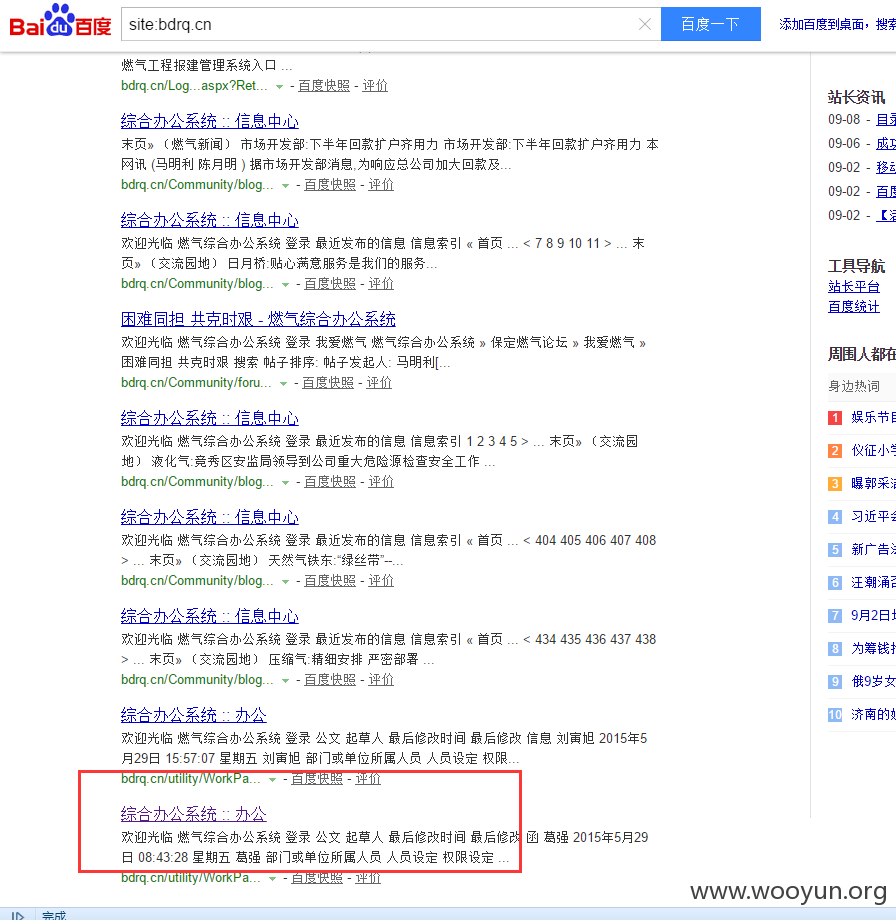Click the rank 8 badge in hot words
896x920 pixels.
tap(835, 649)
